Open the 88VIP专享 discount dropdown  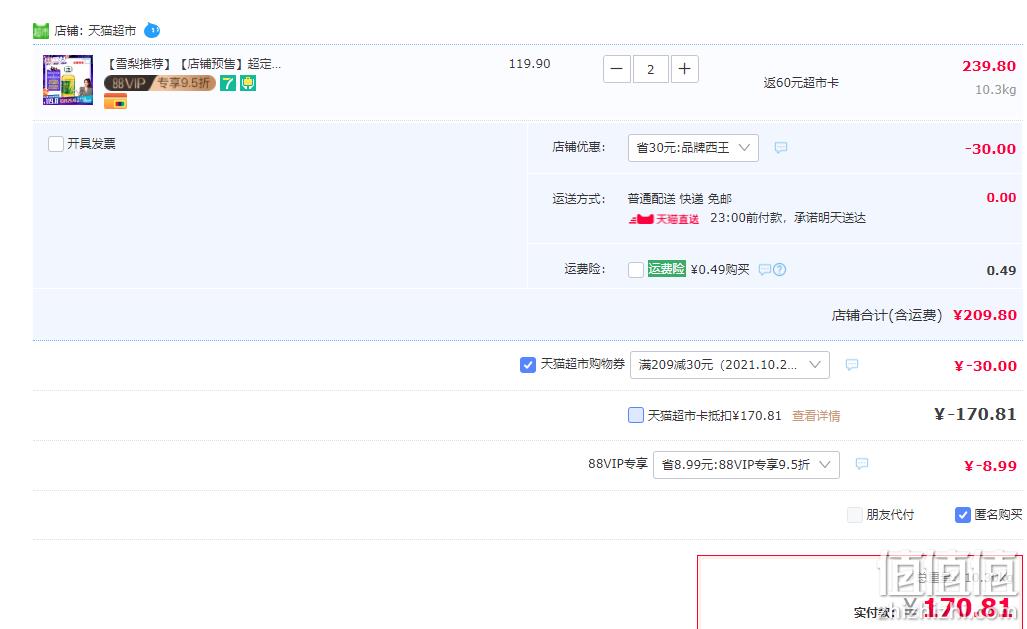[x=746, y=465]
